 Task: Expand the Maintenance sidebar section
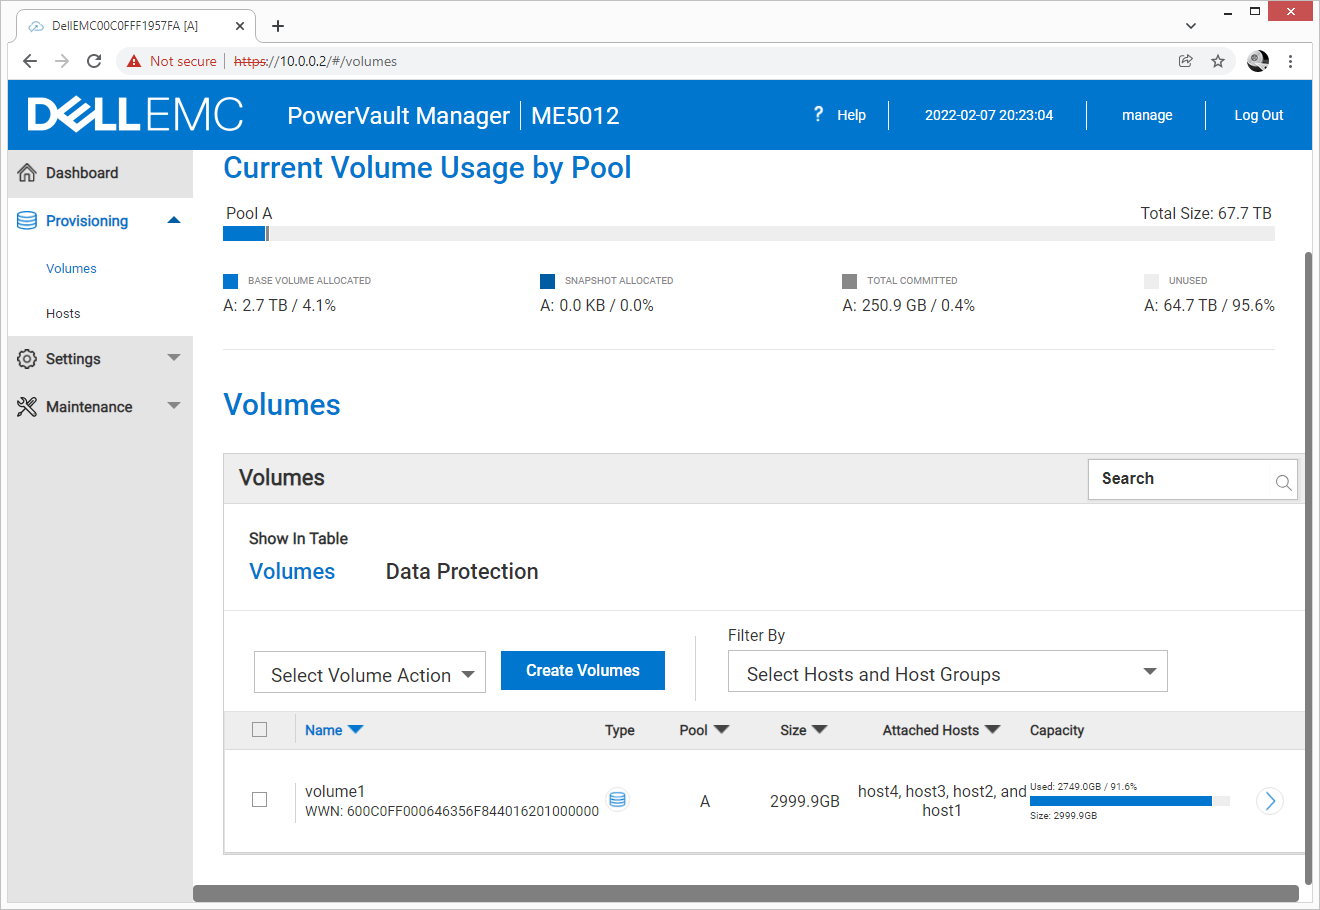coord(174,406)
